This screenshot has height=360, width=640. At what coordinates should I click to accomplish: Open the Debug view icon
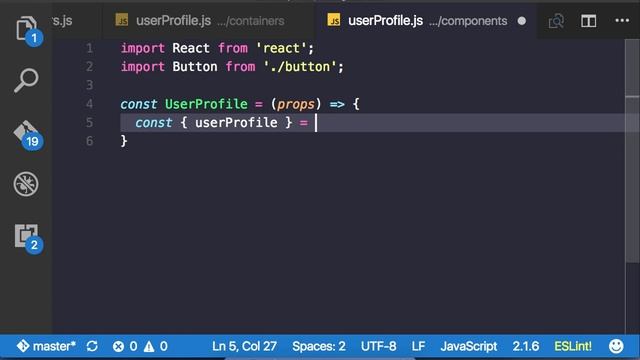click(26, 184)
